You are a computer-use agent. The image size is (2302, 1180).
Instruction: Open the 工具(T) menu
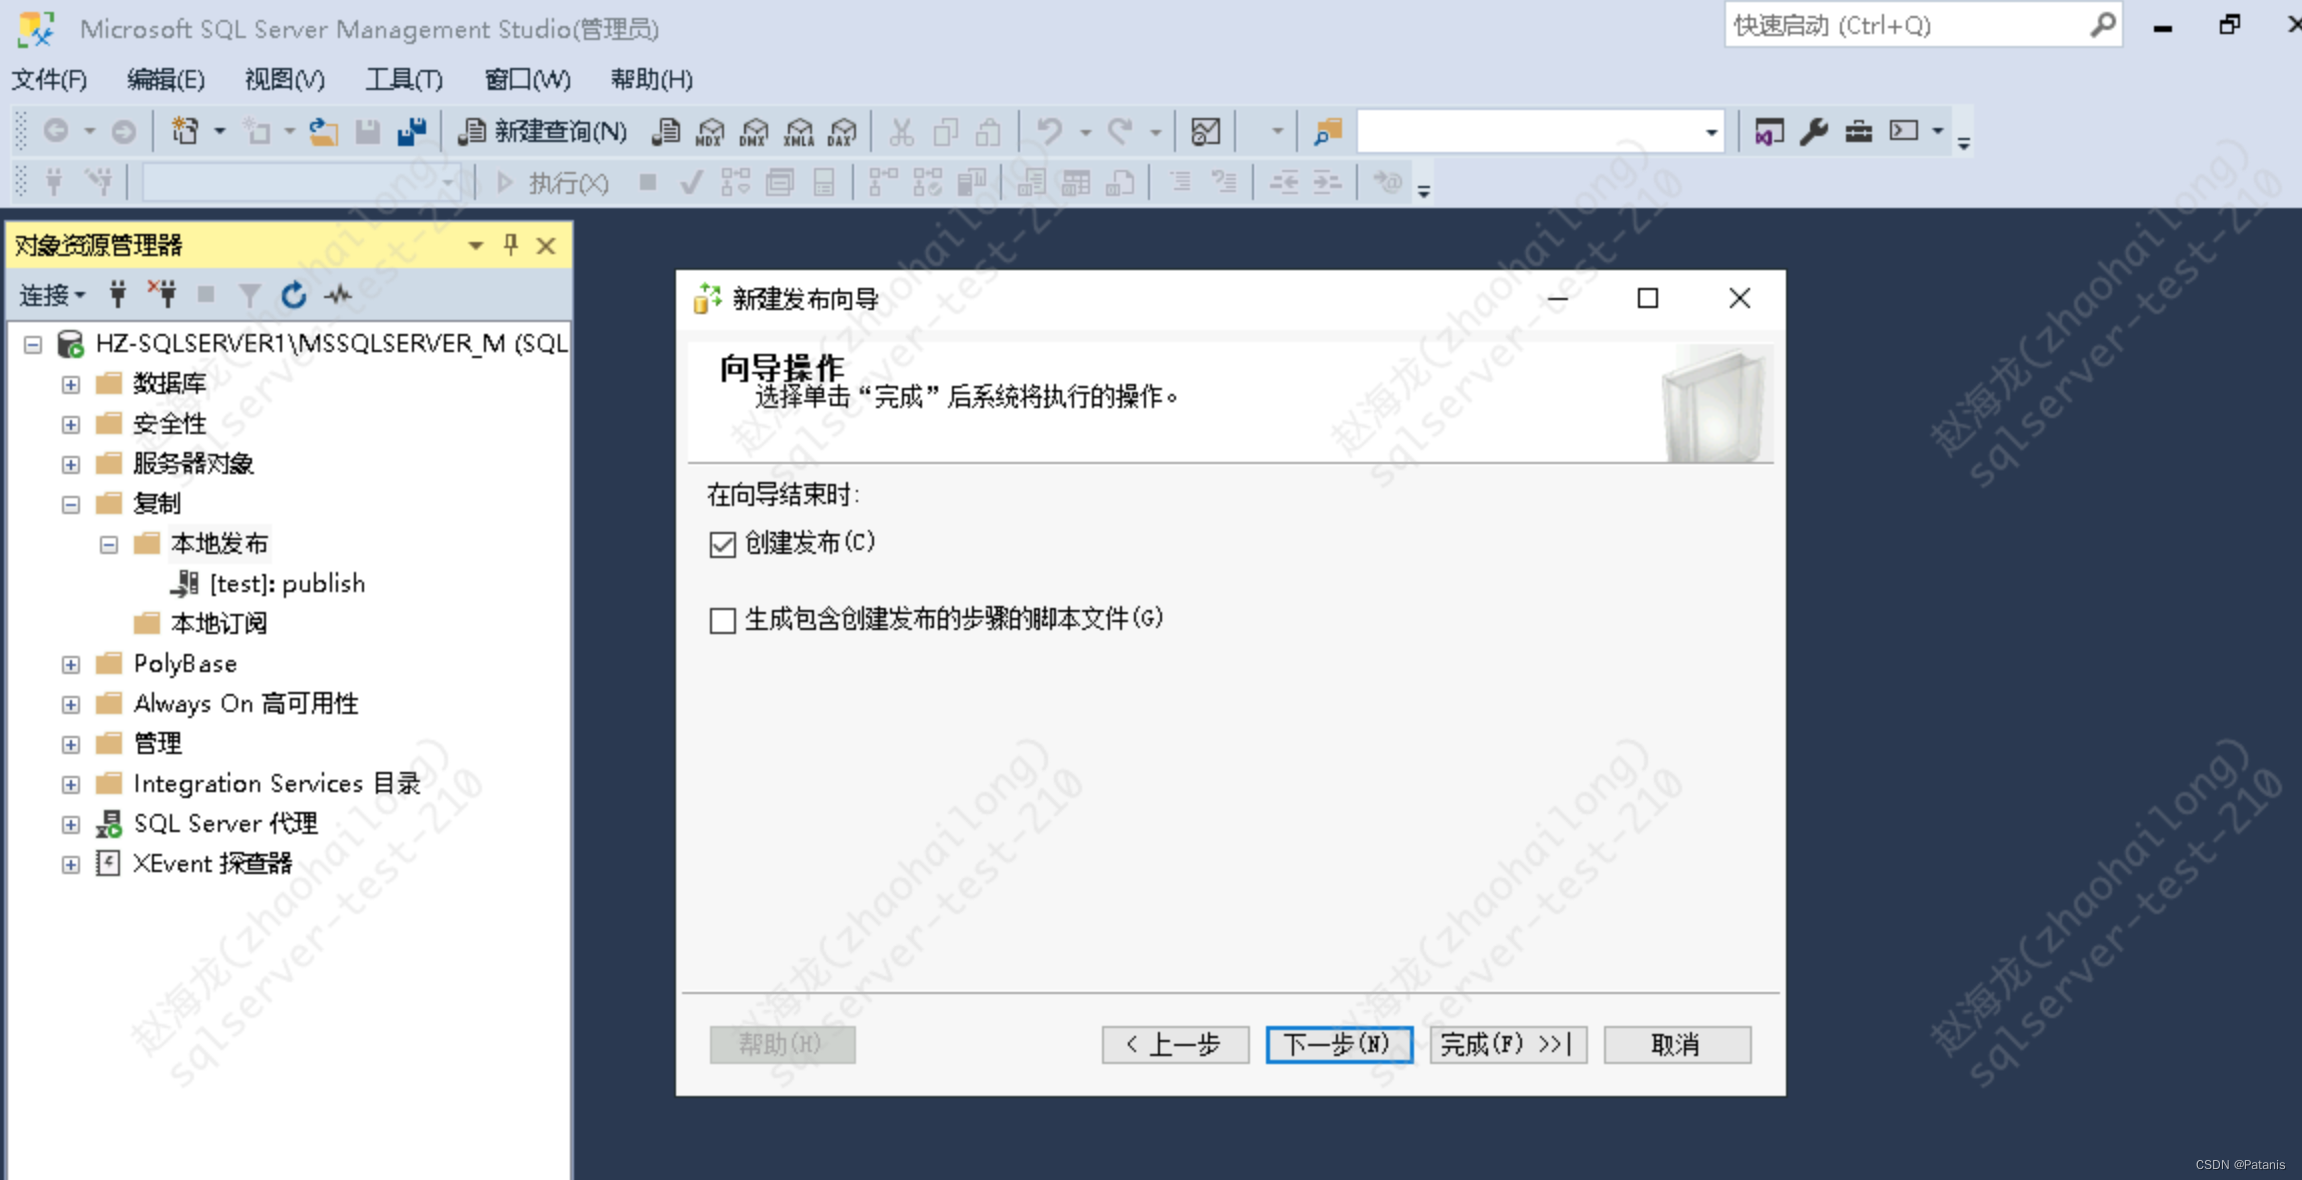403,79
